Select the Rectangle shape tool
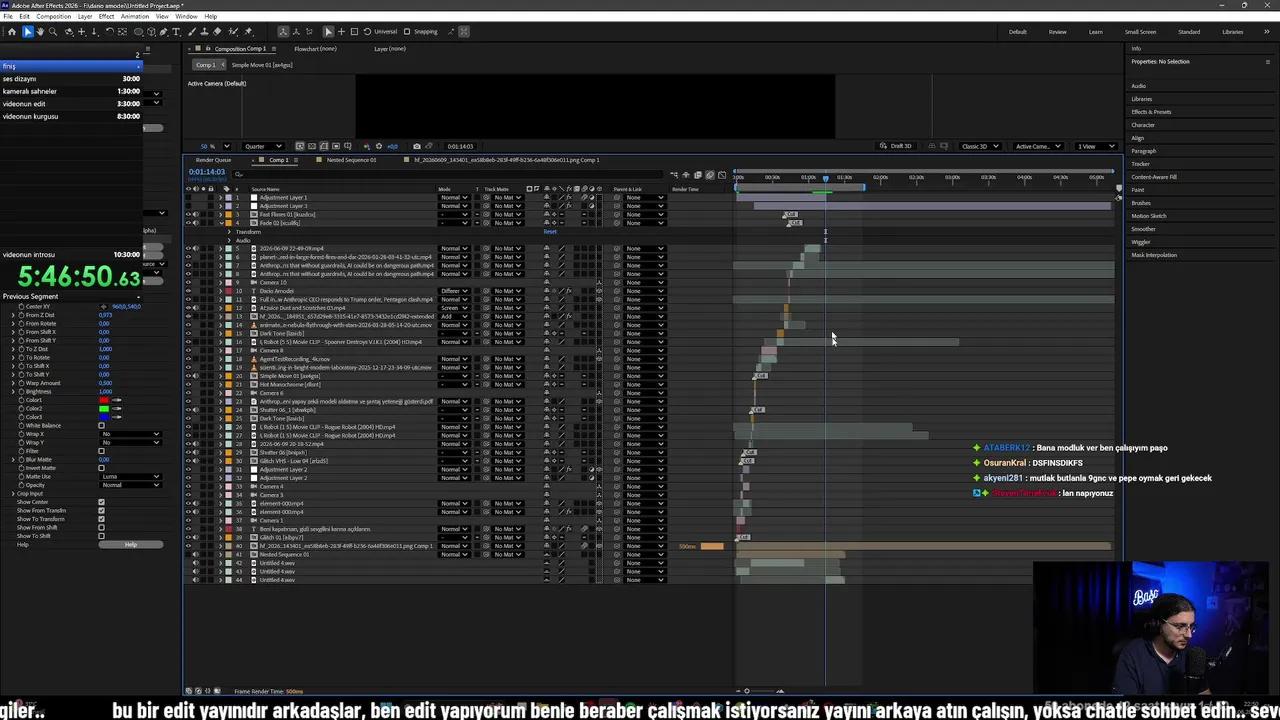This screenshot has width=1280, height=720. click(138, 32)
